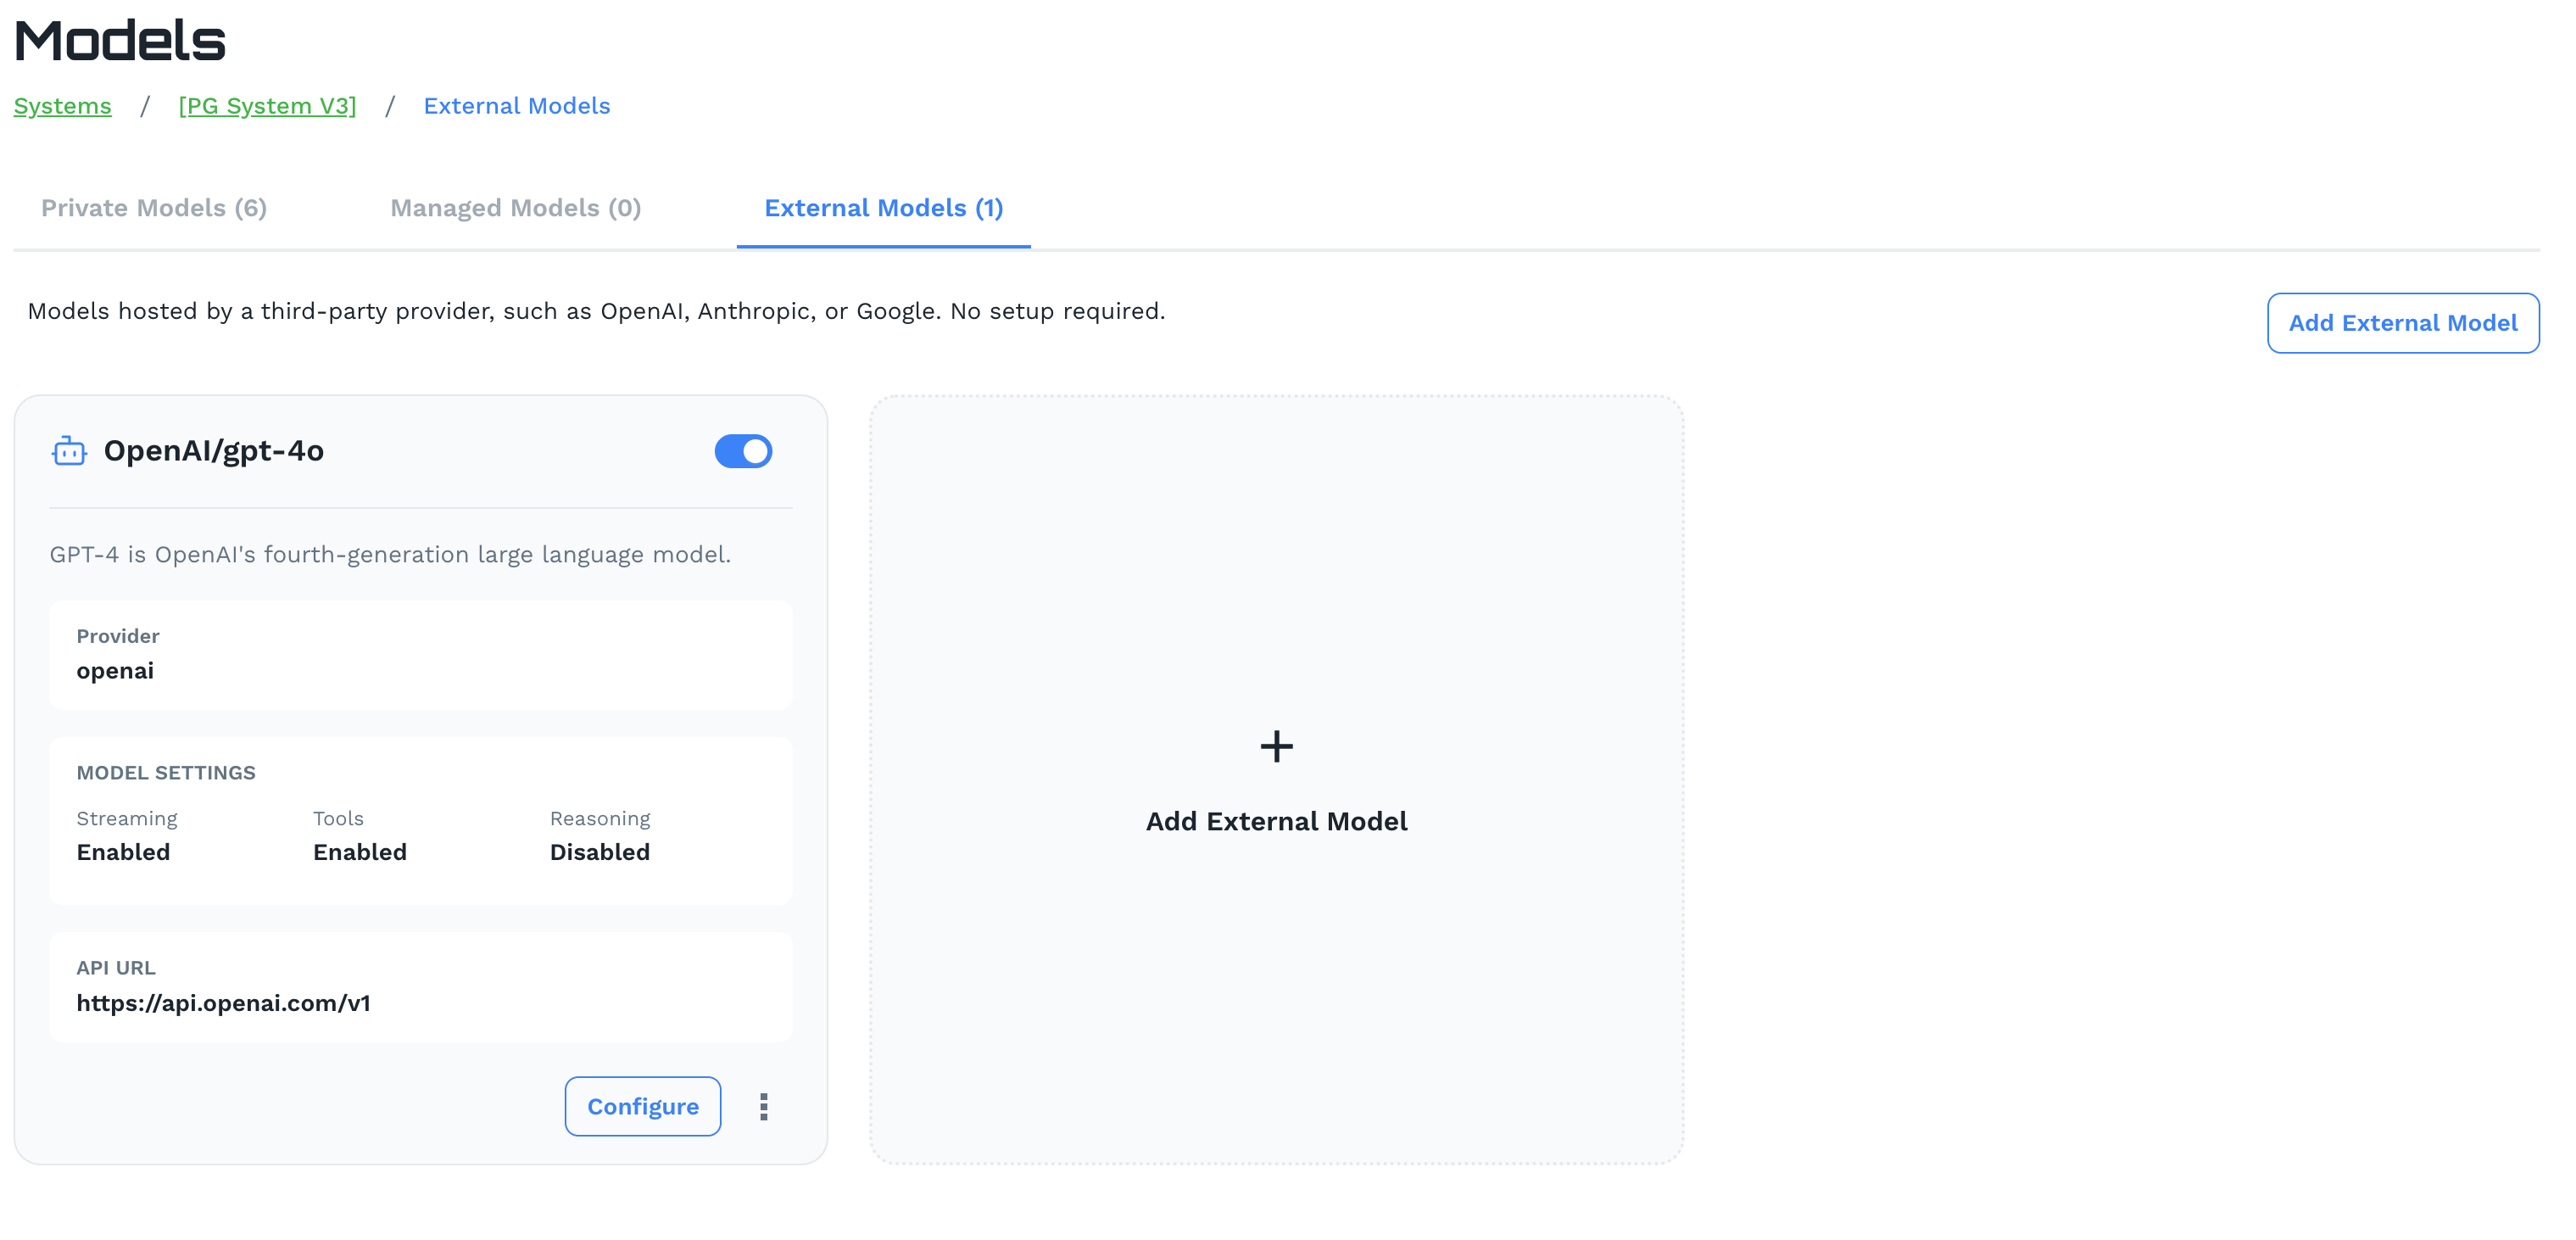Switch to Managed Models tab
This screenshot has width=2576, height=1240.
pos(515,208)
